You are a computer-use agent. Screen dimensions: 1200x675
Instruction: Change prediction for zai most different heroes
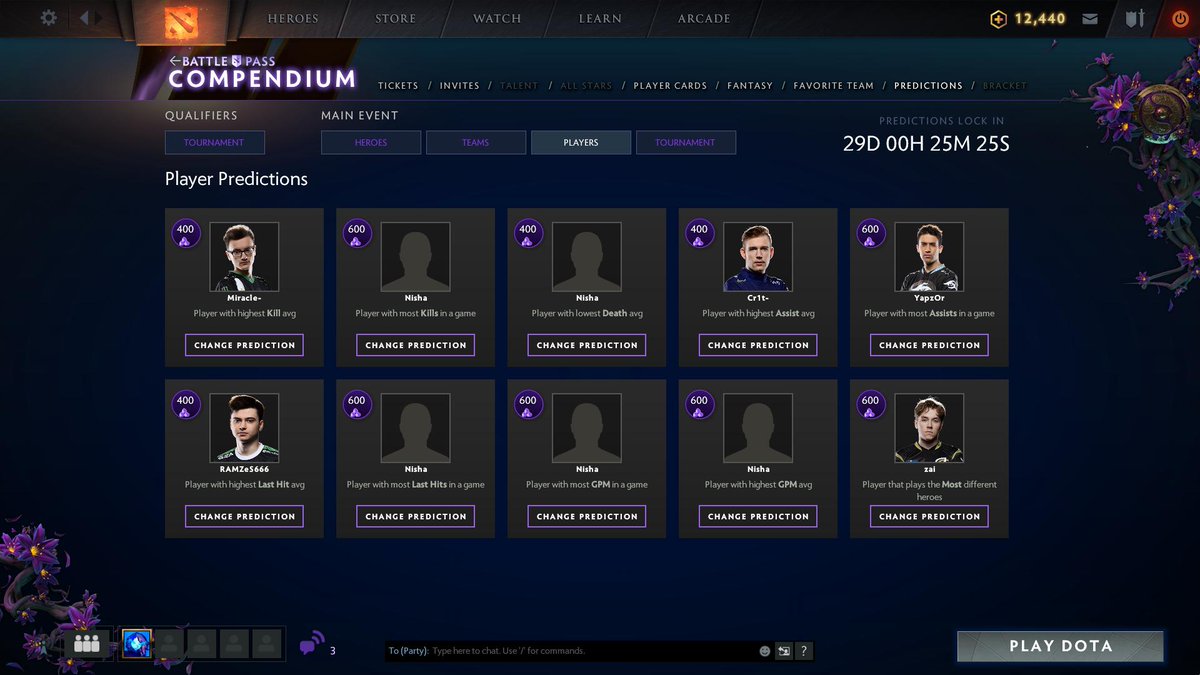click(x=929, y=516)
